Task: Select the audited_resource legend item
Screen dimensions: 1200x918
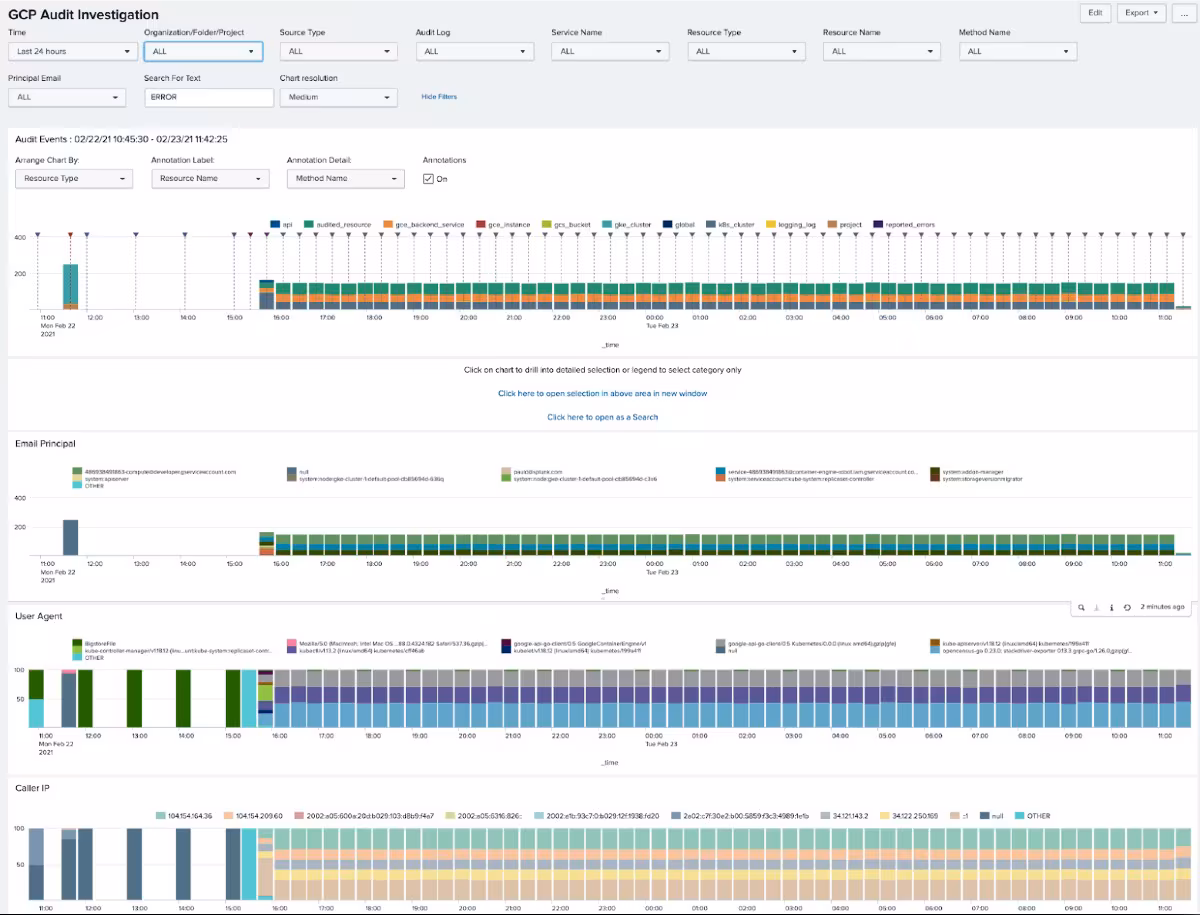Action: click(x=335, y=225)
